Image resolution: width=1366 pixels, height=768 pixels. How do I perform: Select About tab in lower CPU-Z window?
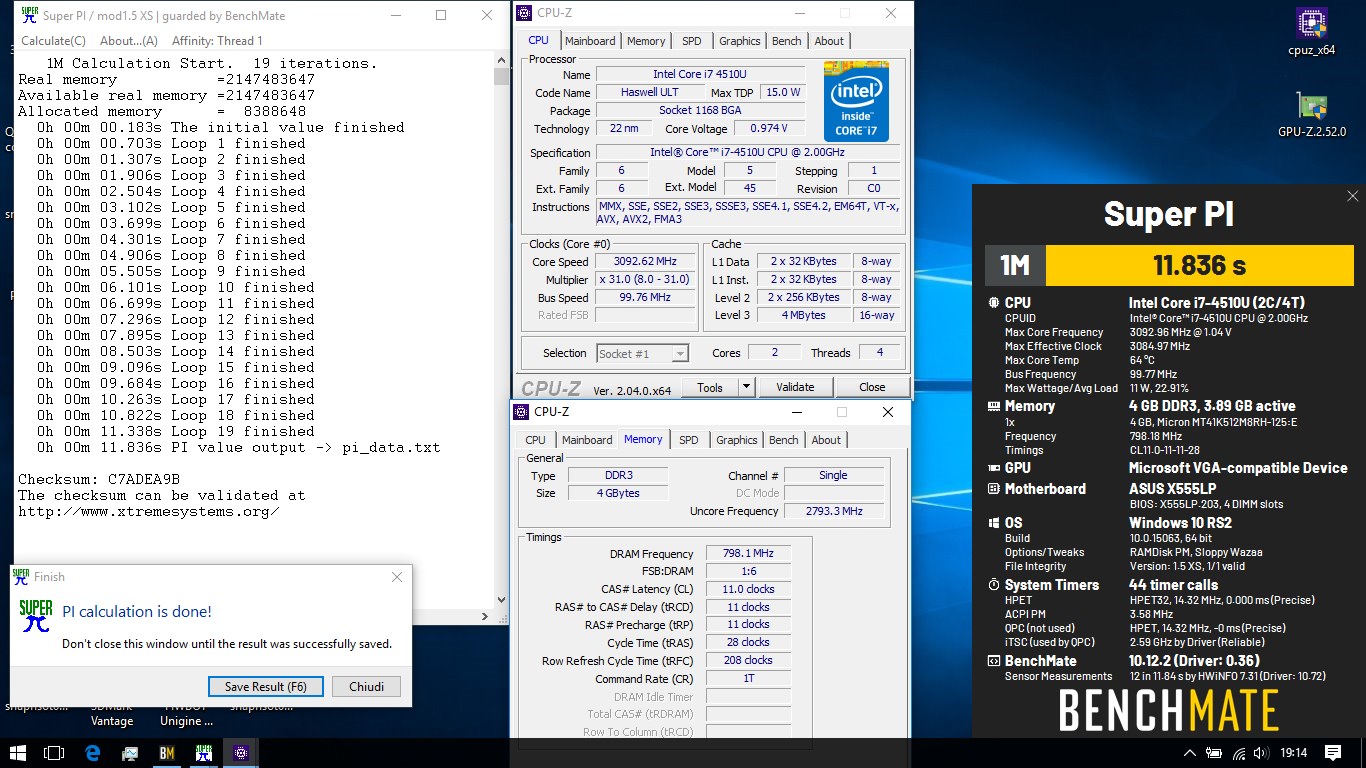826,440
